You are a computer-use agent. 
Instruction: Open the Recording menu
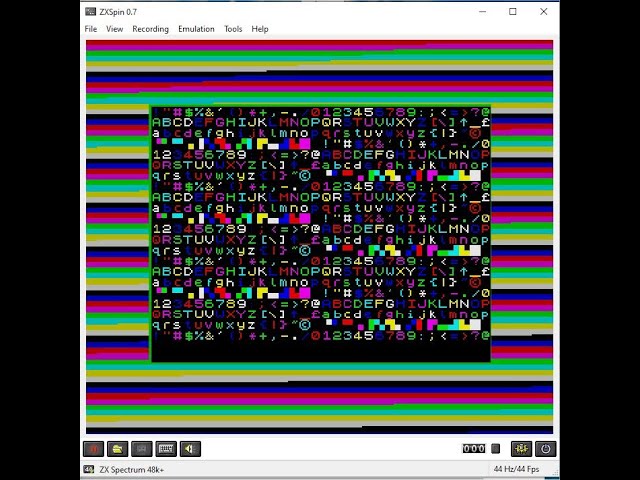click(x=150, y=29)
